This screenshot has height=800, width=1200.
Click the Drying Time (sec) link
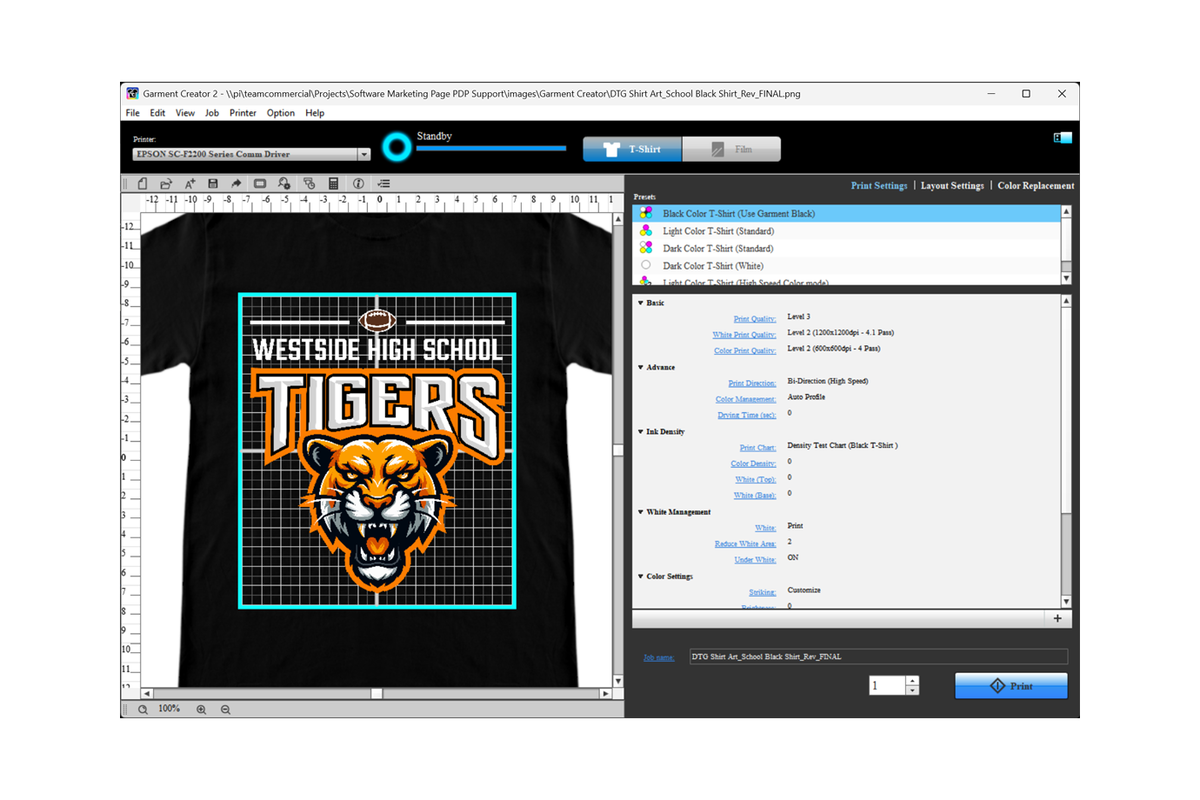(747, 415)
